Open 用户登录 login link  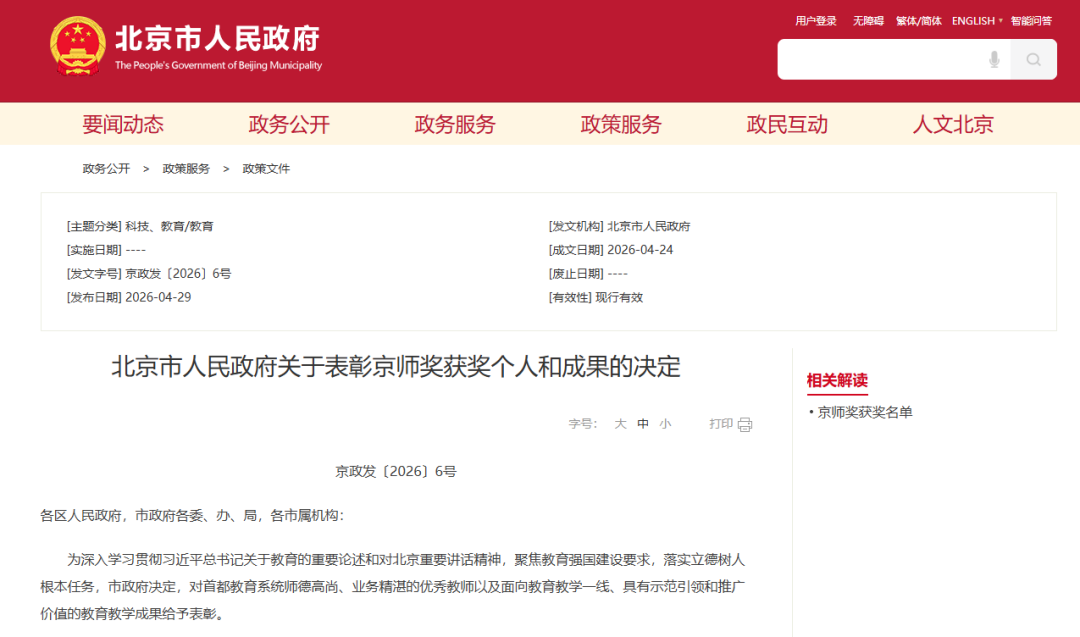click(x=816, y=21)
